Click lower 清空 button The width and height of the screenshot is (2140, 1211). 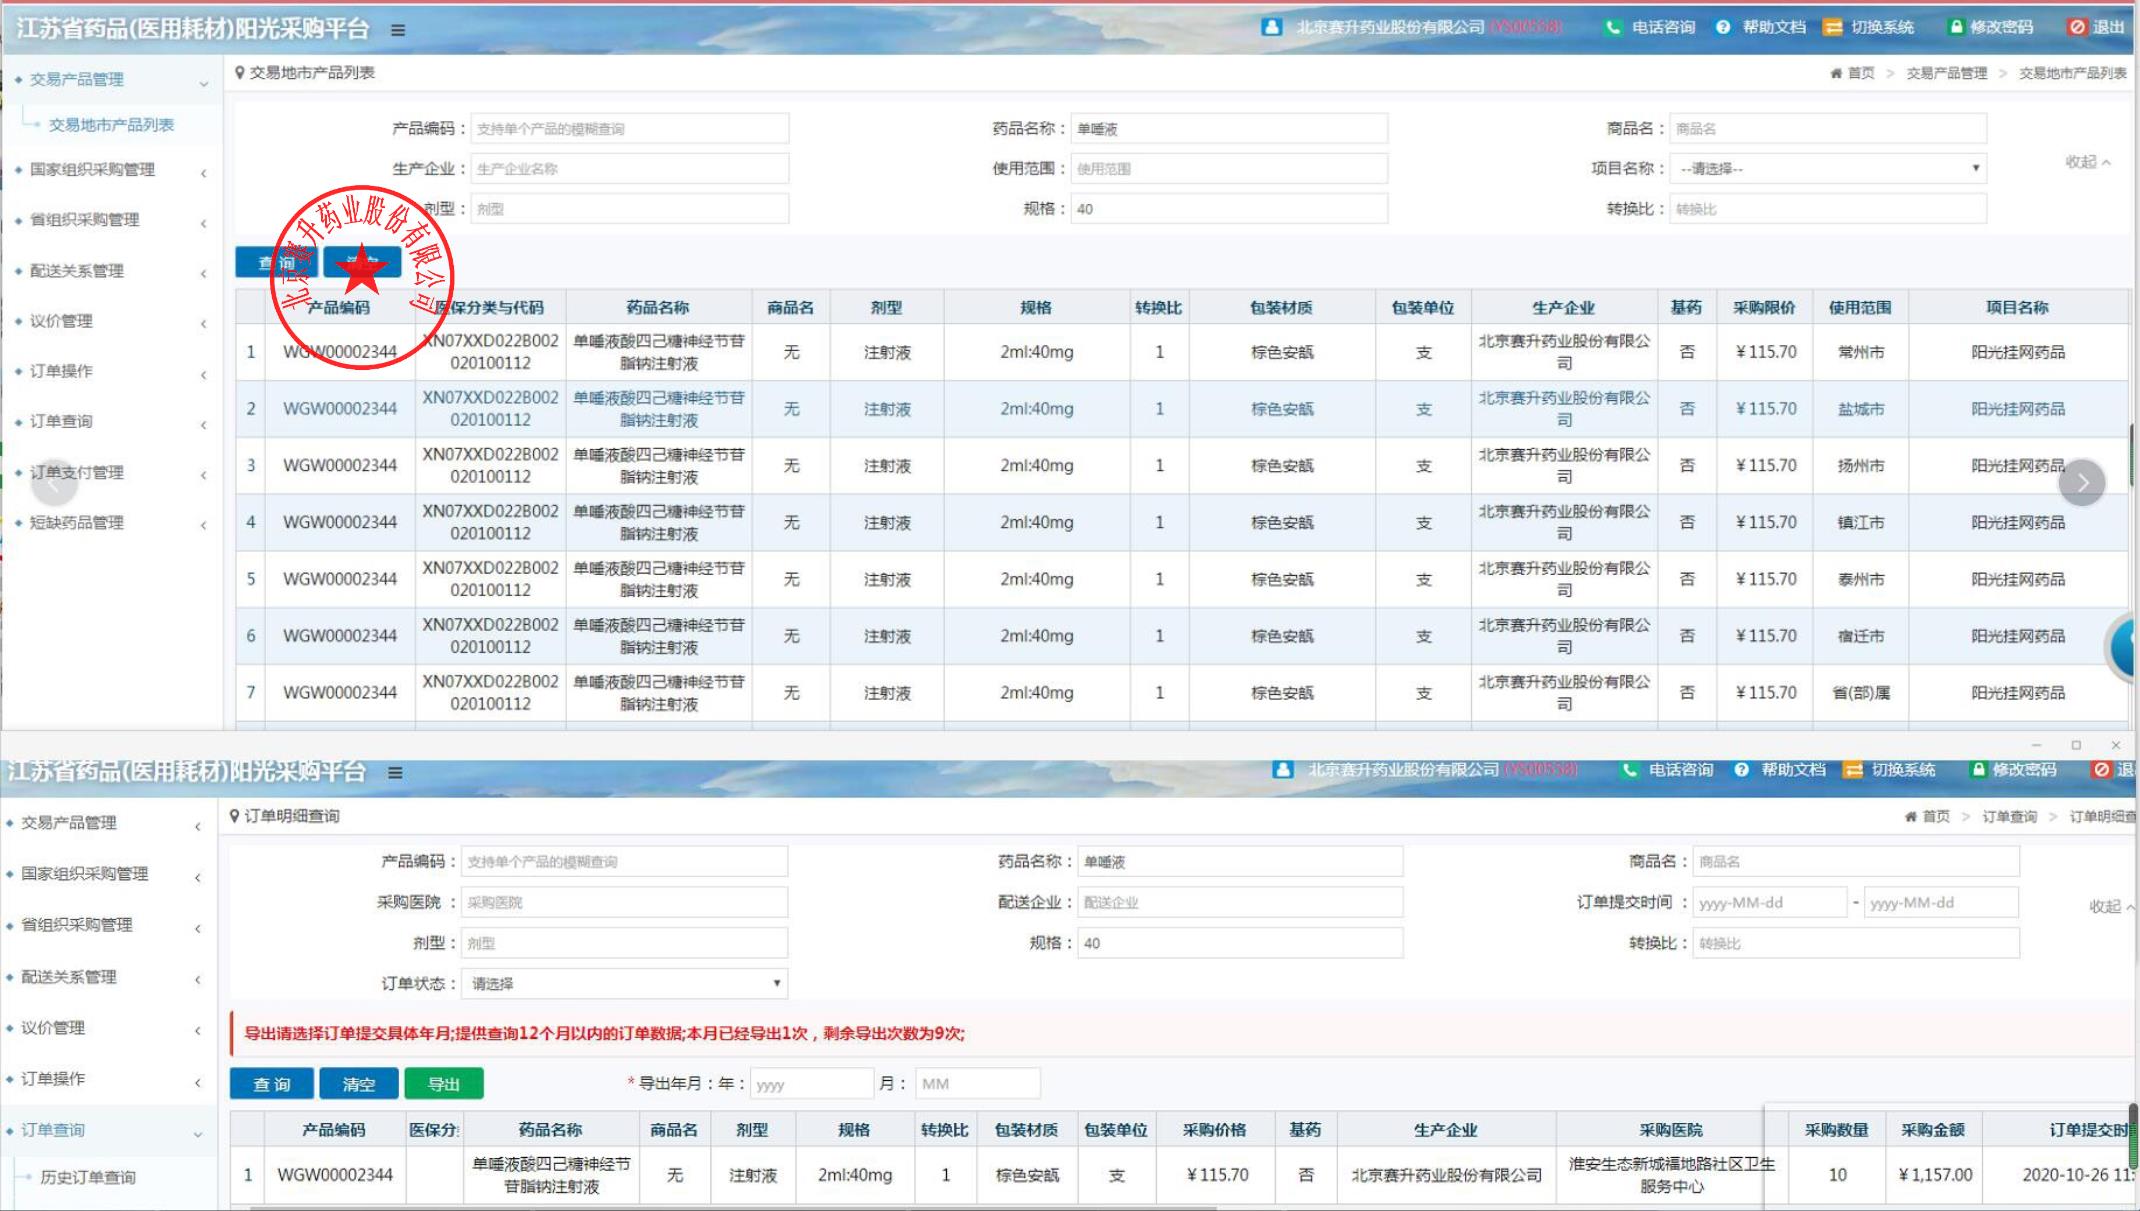pos(358,1084)
